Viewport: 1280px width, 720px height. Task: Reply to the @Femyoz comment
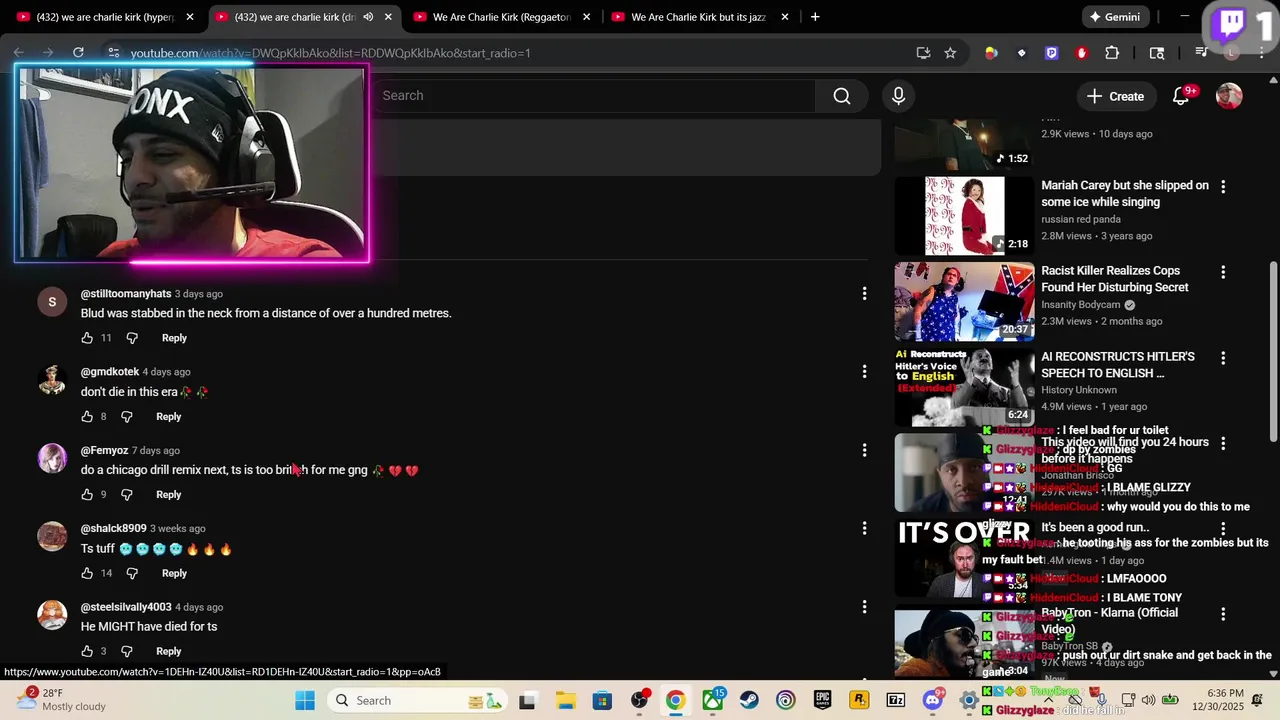click(x=169, y=494)
